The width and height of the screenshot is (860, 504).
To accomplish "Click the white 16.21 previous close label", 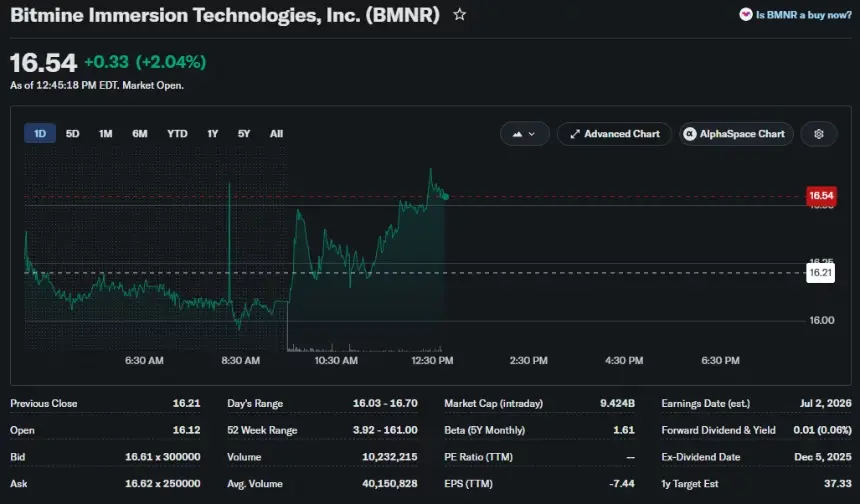I will pyautogui.click(x=821, y=273).
